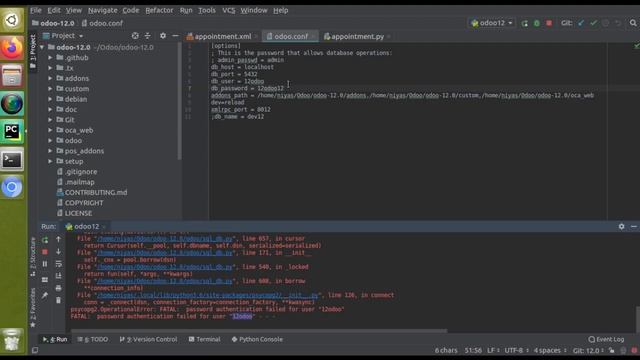640x360 pixels.
Task: Open odoo12 run configuration dropdown
Action: pyautogui.click(x=492, y=23)
